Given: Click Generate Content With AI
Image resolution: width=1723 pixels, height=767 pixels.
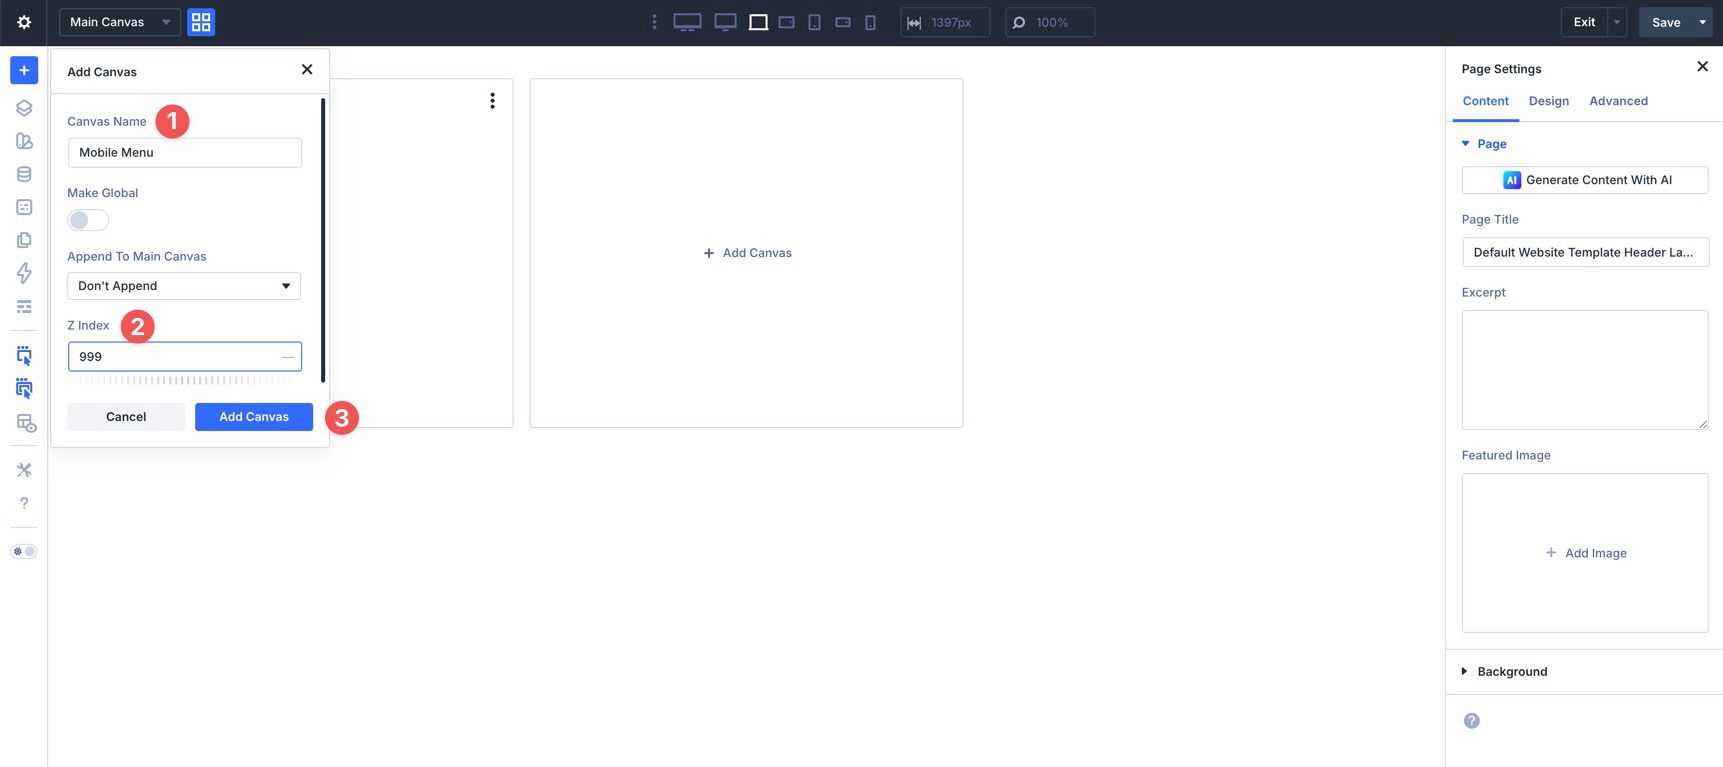Looking at the screenshot, I should click(x=1585, y=180).
